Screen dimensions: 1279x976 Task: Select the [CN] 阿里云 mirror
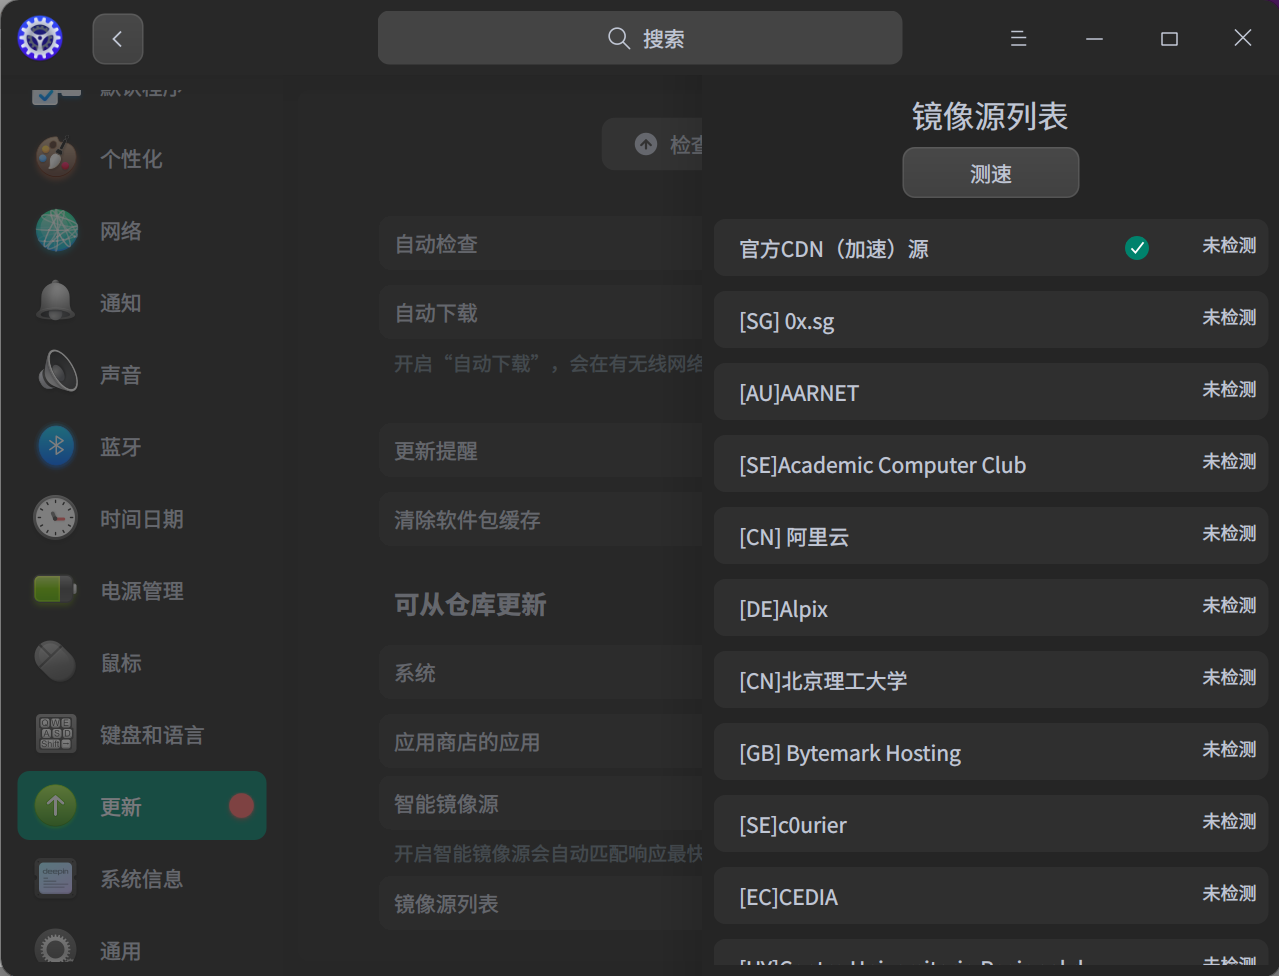coord(991,536)
